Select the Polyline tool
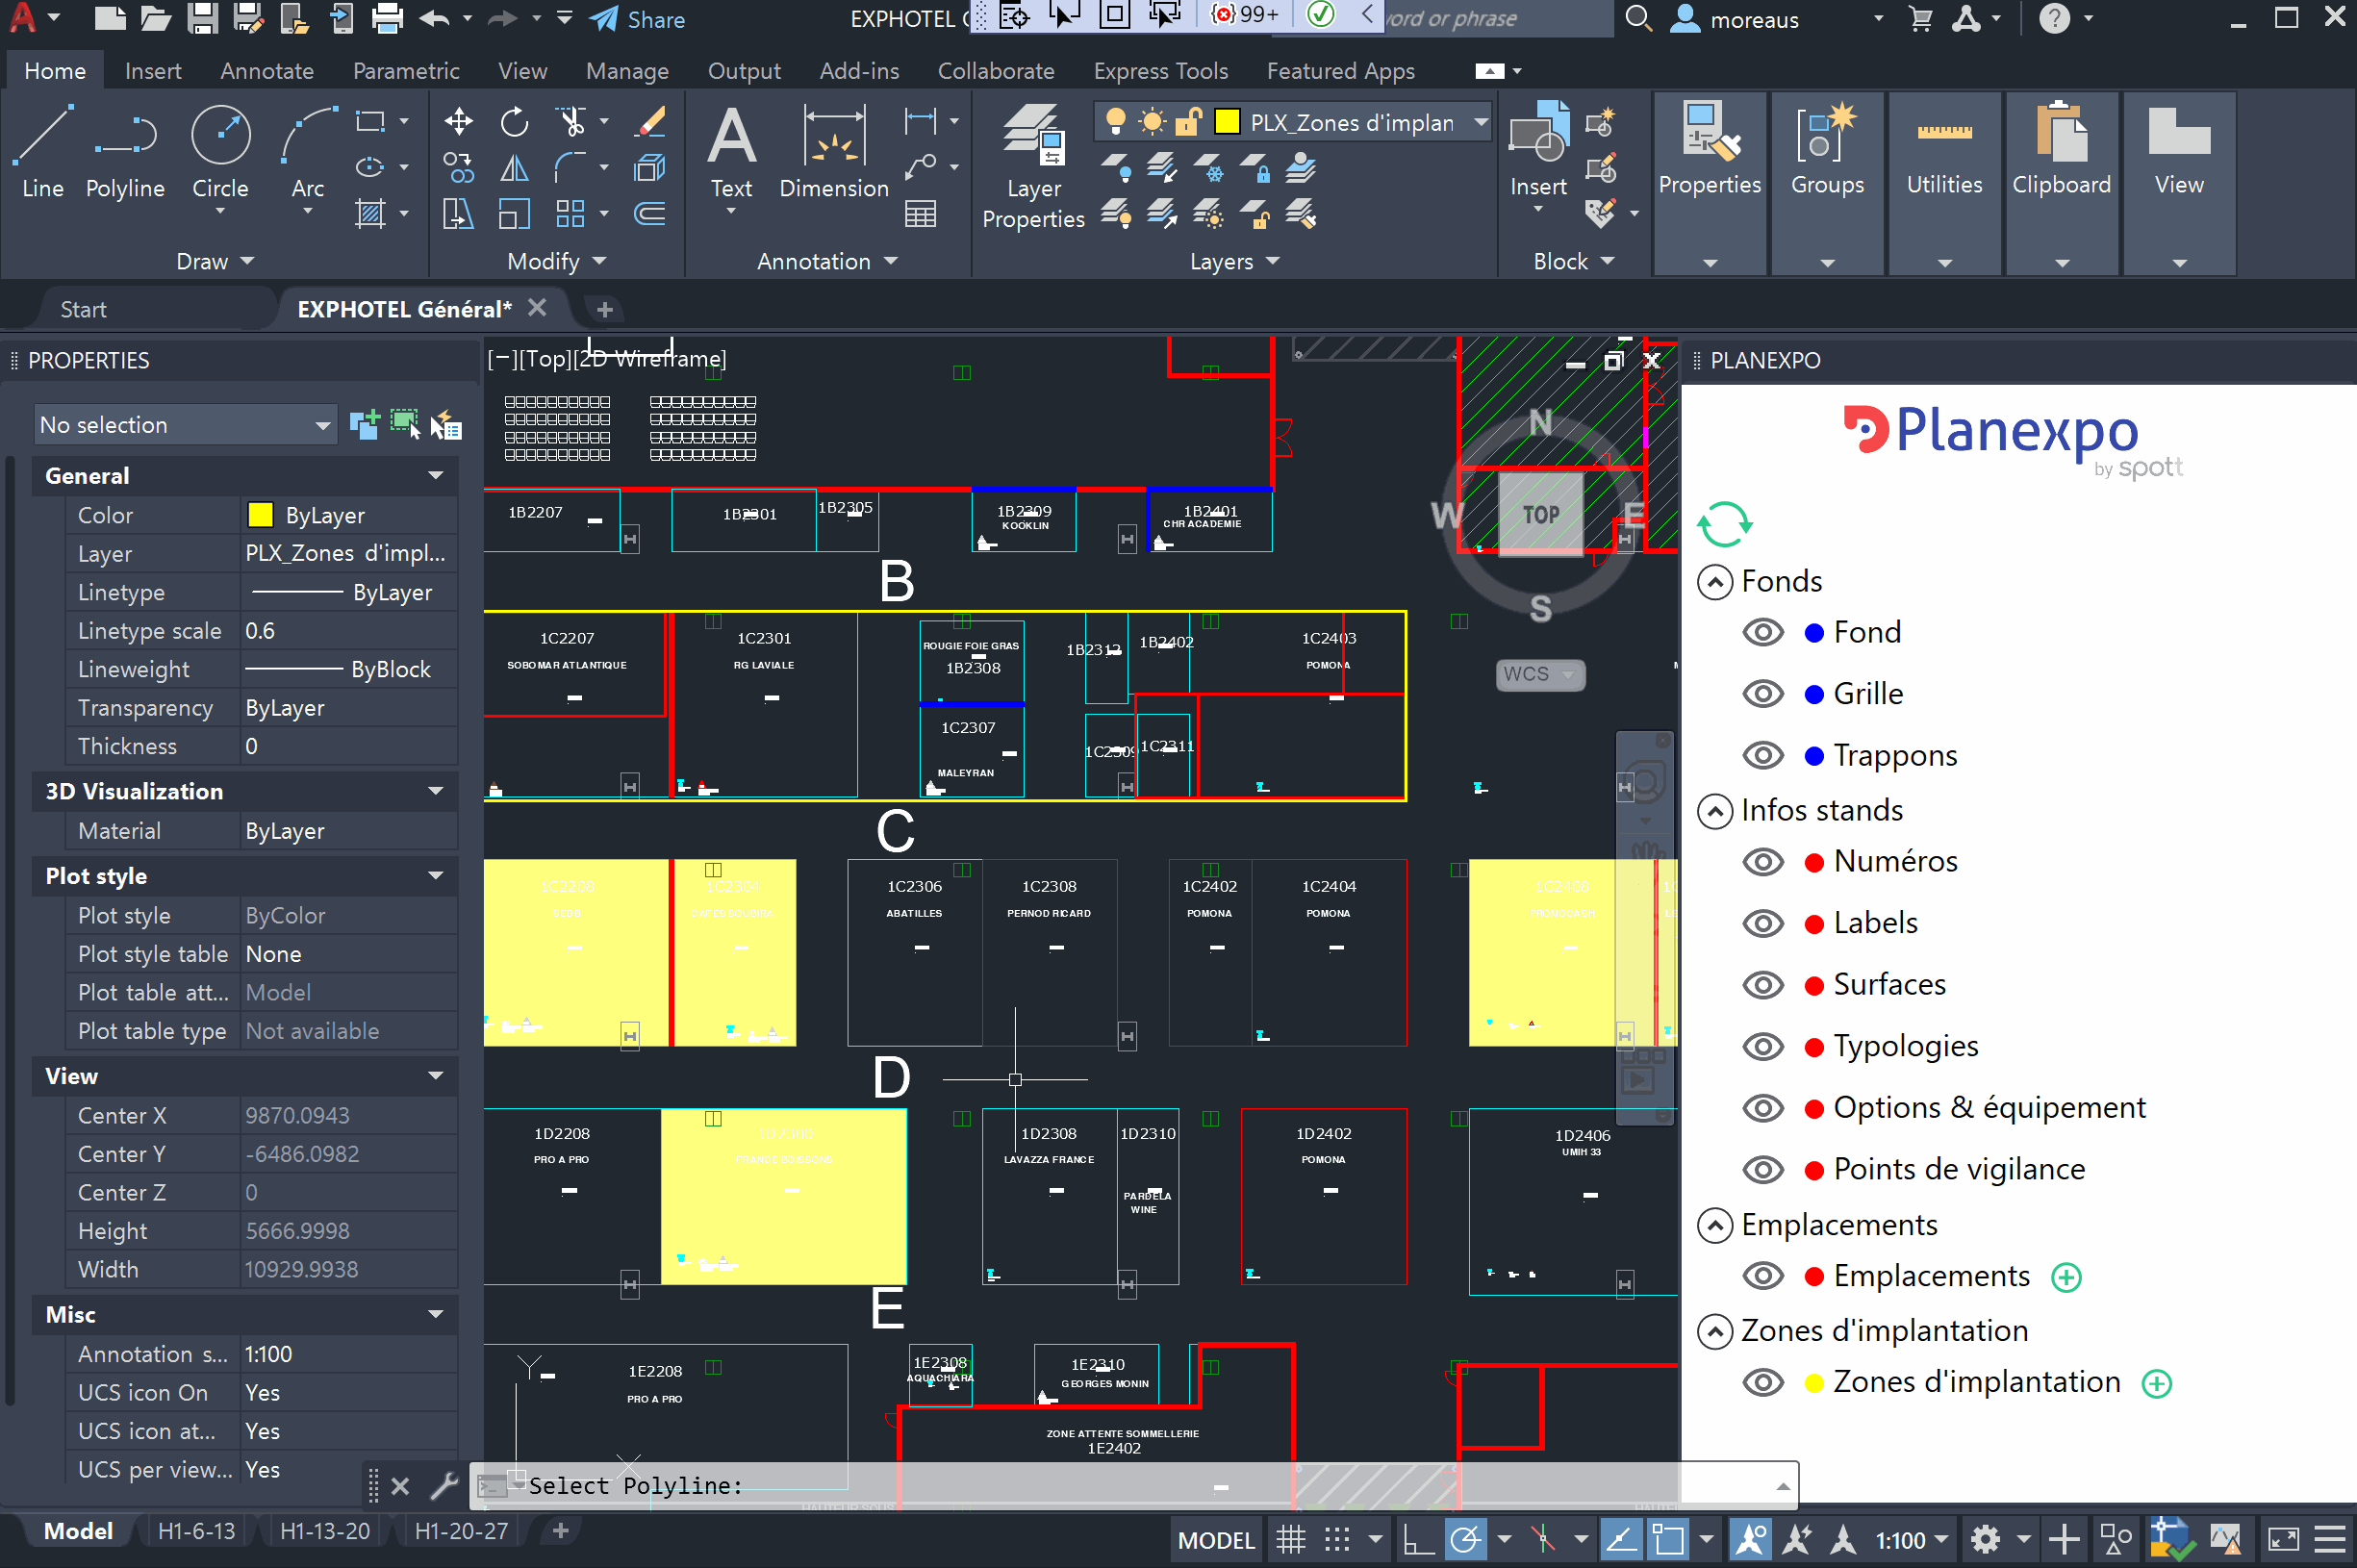This screenshot has width=2357, height=1568. 125,151
